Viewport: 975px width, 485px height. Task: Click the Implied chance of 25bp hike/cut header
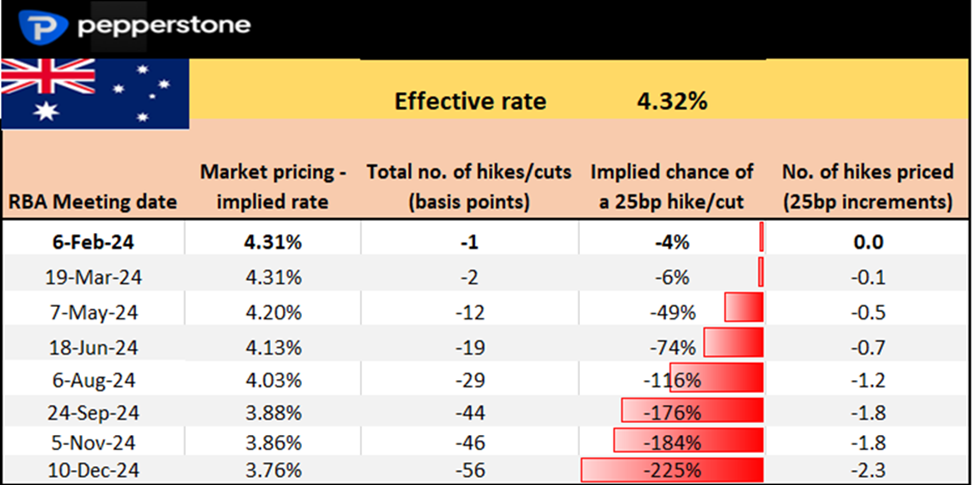point(672,187)
